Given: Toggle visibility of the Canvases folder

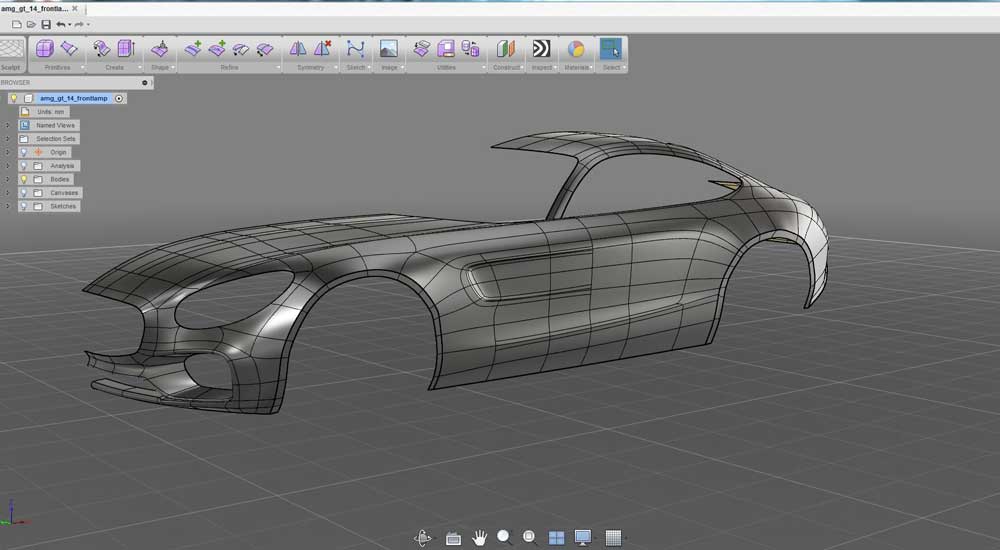Looking at the screenshot, I should pos(24,193).
